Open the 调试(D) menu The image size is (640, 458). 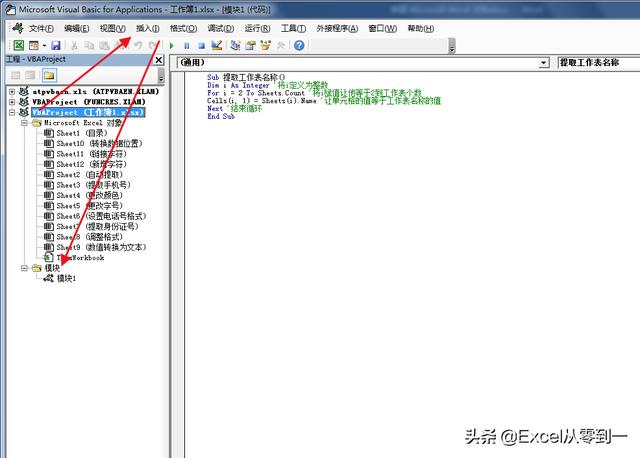221,29
